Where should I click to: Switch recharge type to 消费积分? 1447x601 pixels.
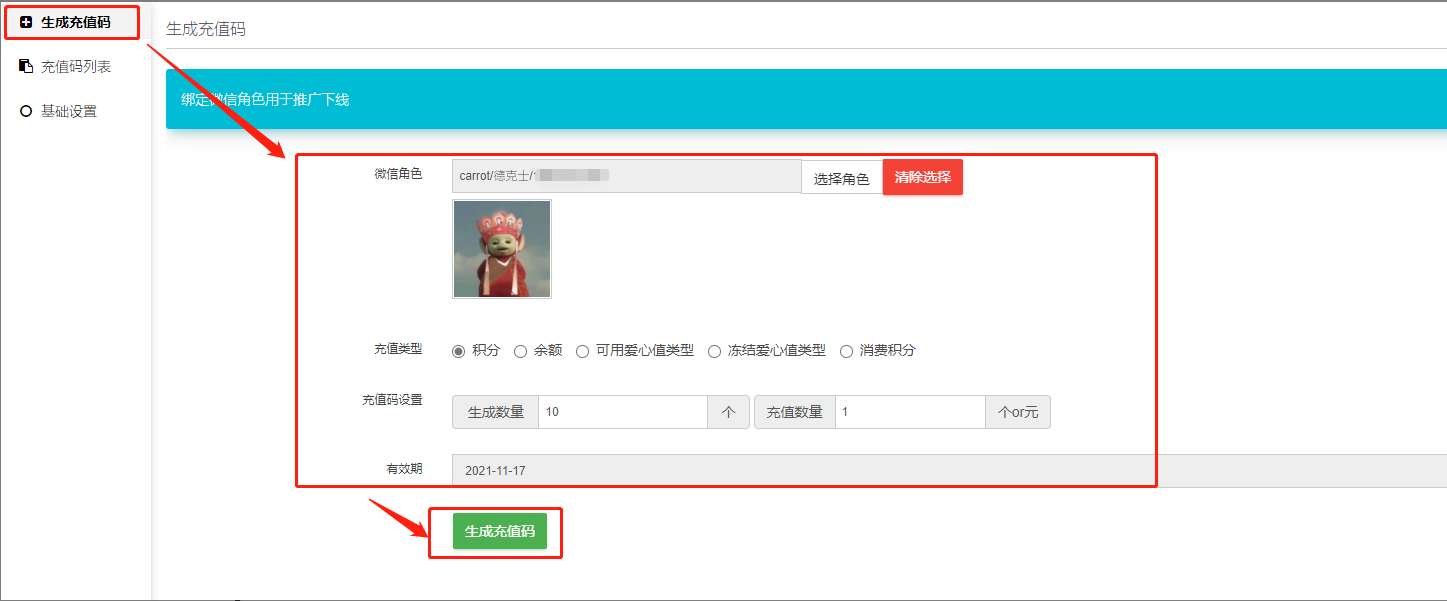[846, 351]
